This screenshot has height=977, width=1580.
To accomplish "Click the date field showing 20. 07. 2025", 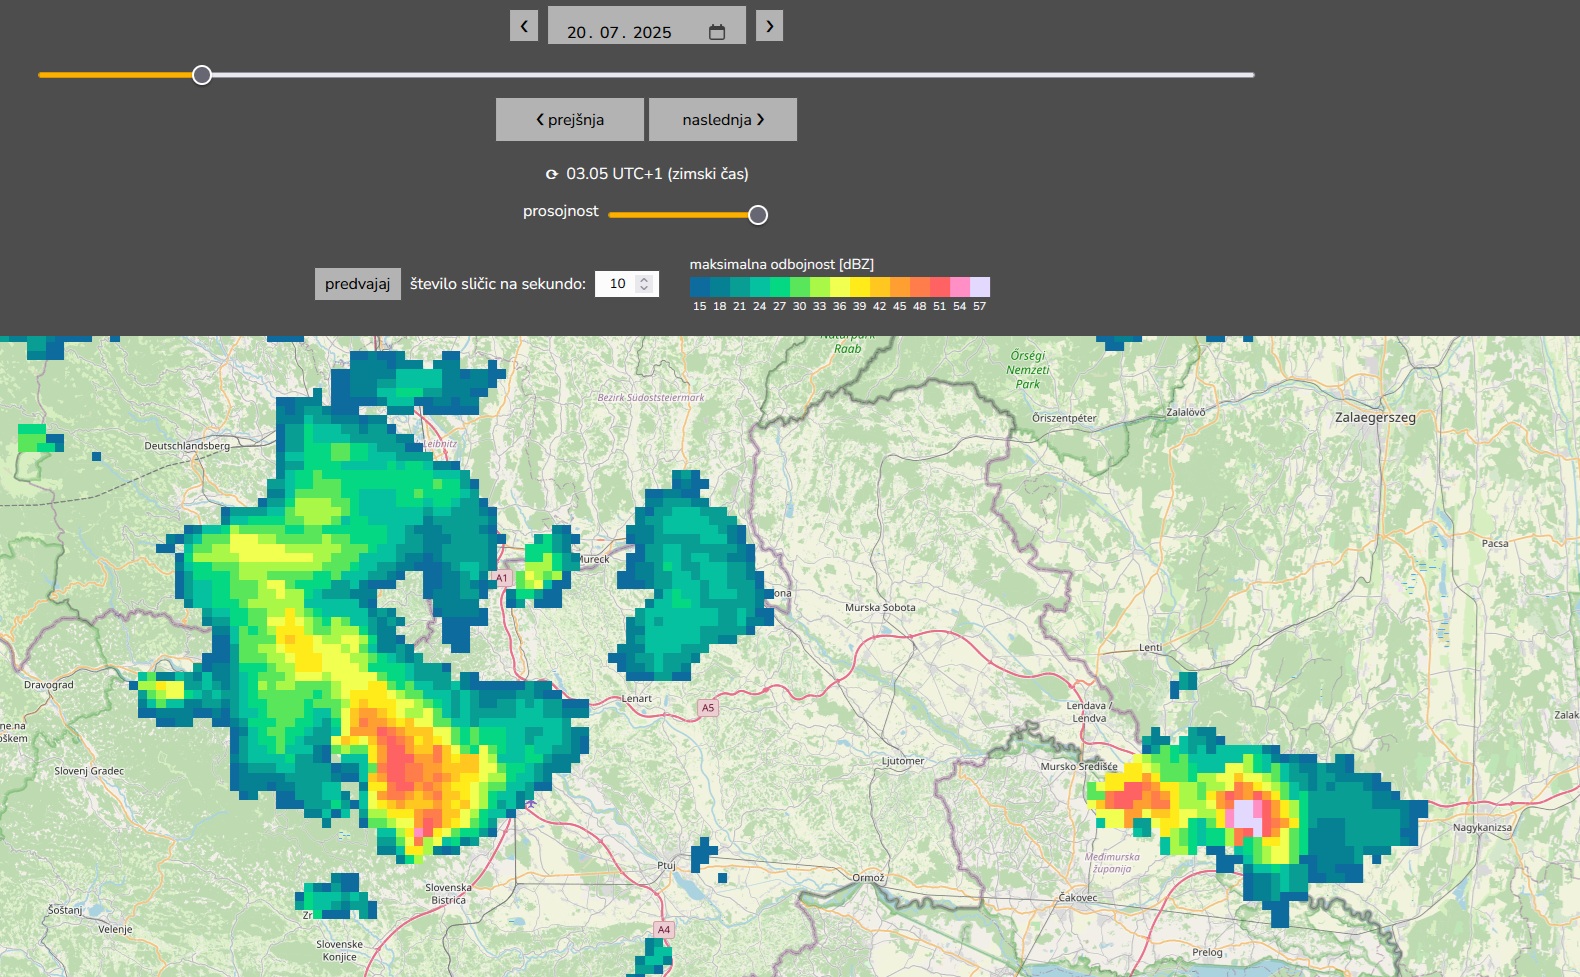I will click(x=620, y=32).
